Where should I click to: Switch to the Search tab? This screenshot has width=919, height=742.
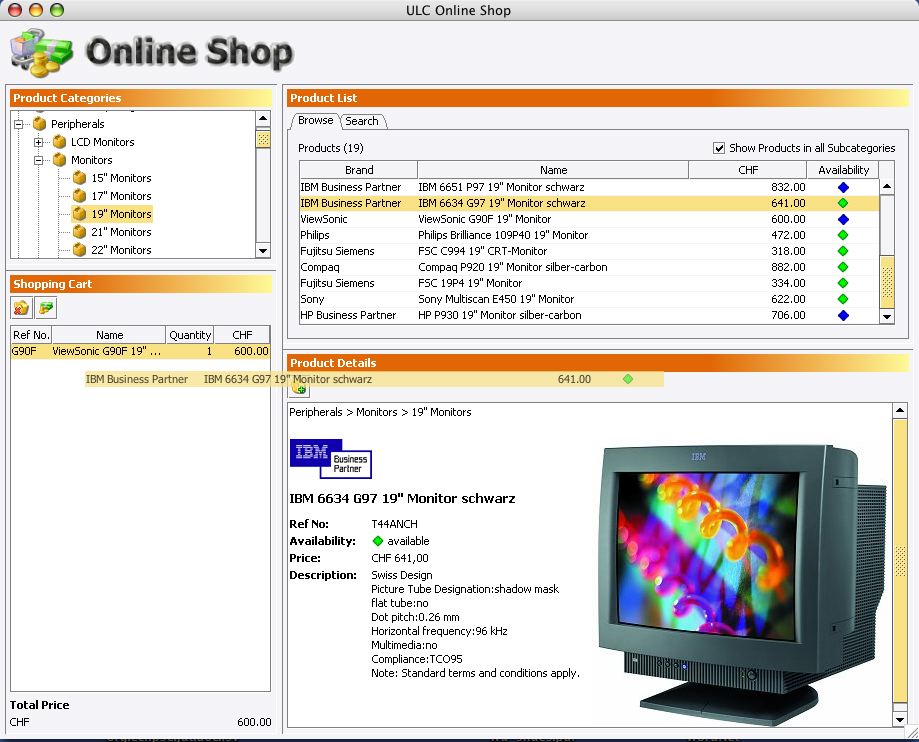(x=362, y=121)
